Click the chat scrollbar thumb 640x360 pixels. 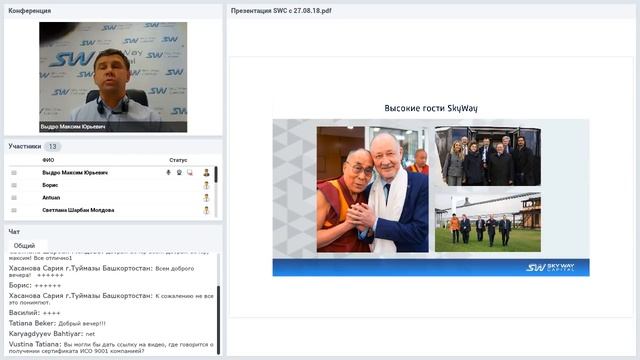218,320
